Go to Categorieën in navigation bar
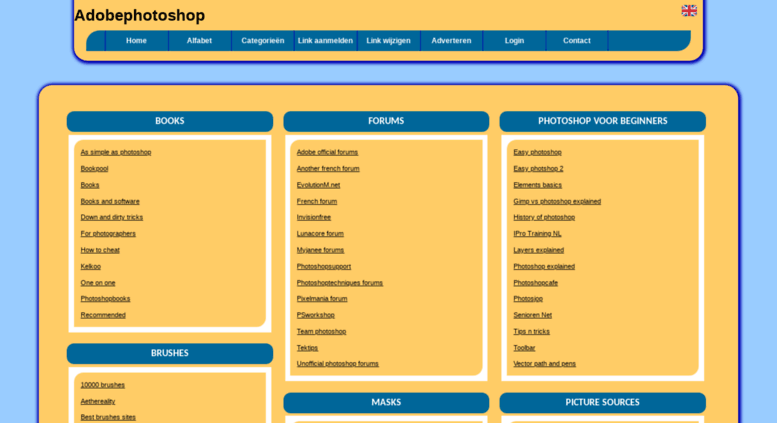This screenshot has height=423, width=777. [x=263, y=41]
